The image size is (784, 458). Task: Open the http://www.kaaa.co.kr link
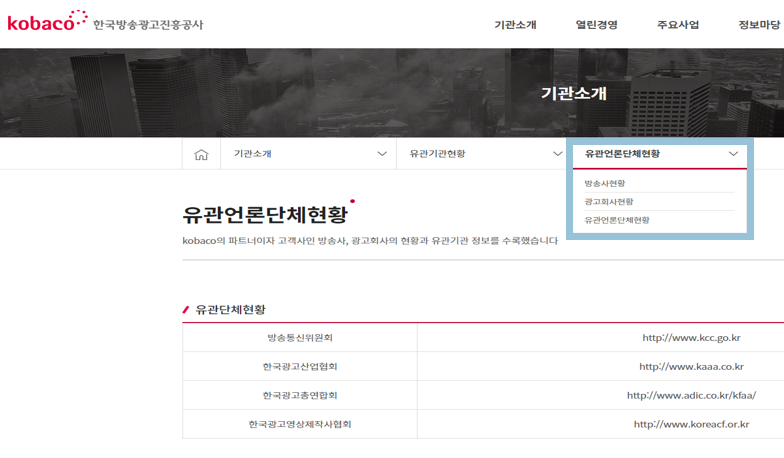691,367
